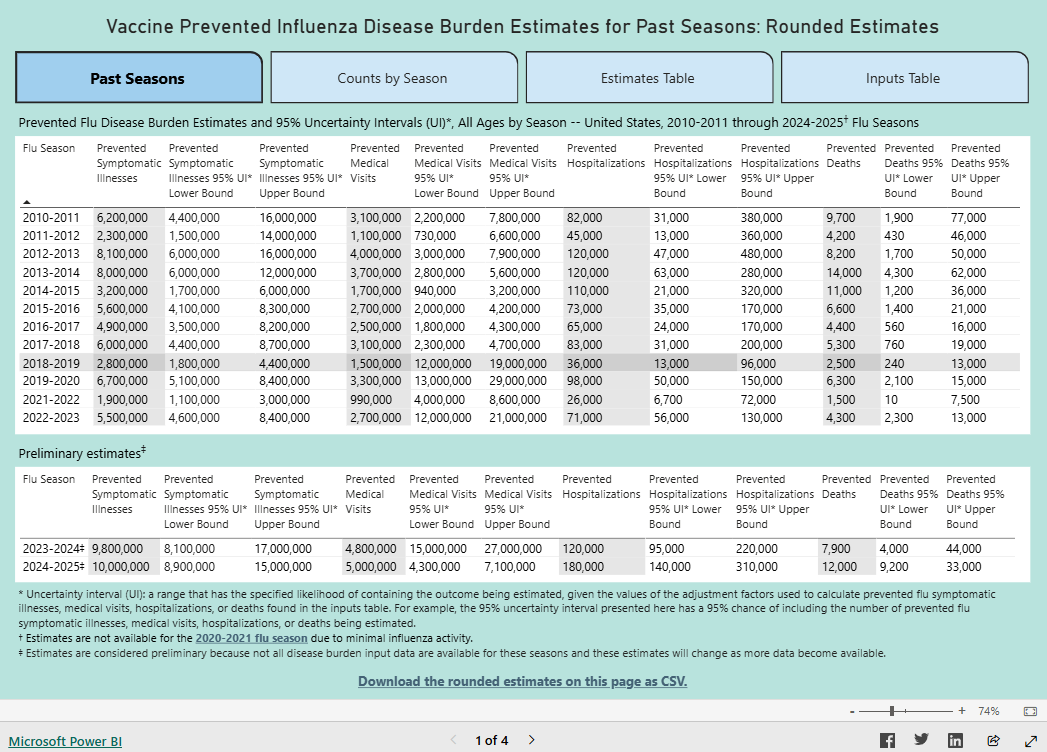
Task: Switch to the Counts by Season tab
Action: tap(393, 77)
